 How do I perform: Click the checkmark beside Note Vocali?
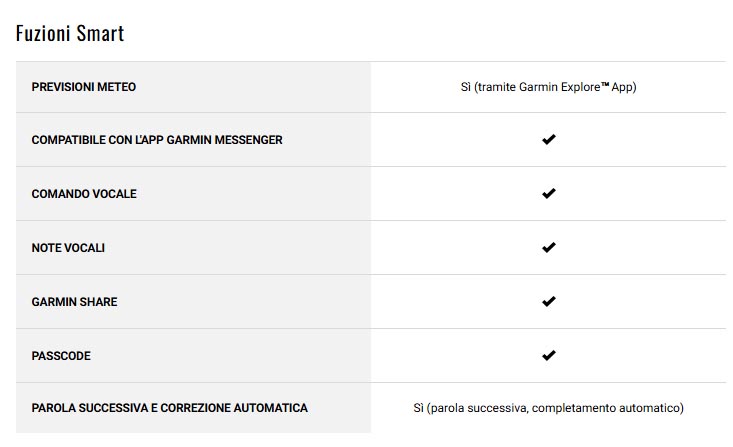[x=548, y=247]
